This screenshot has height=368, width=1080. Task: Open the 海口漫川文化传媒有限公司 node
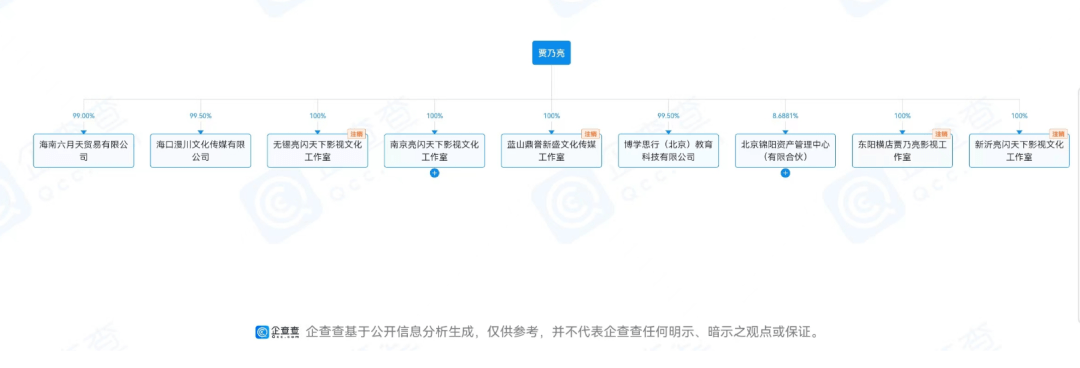[x=200, y=151]
